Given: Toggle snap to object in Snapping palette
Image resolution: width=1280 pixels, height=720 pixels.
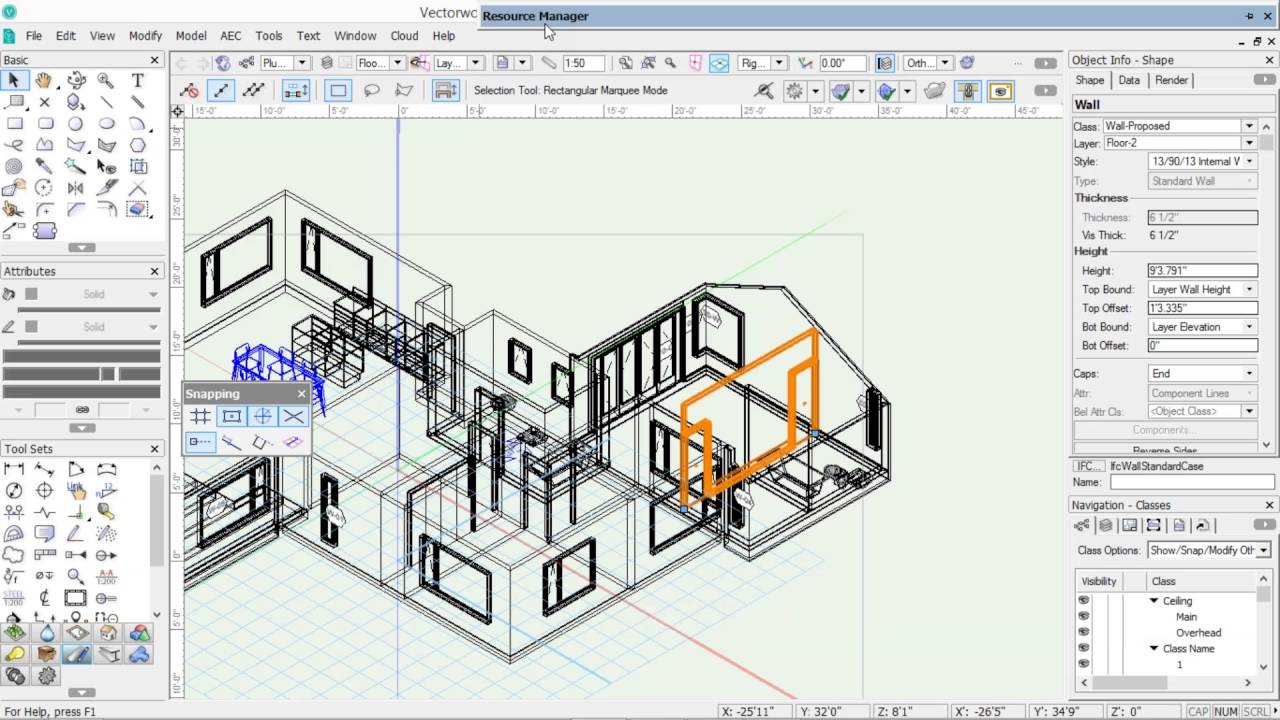Looking at the screenshot, I should pos(232,416).
